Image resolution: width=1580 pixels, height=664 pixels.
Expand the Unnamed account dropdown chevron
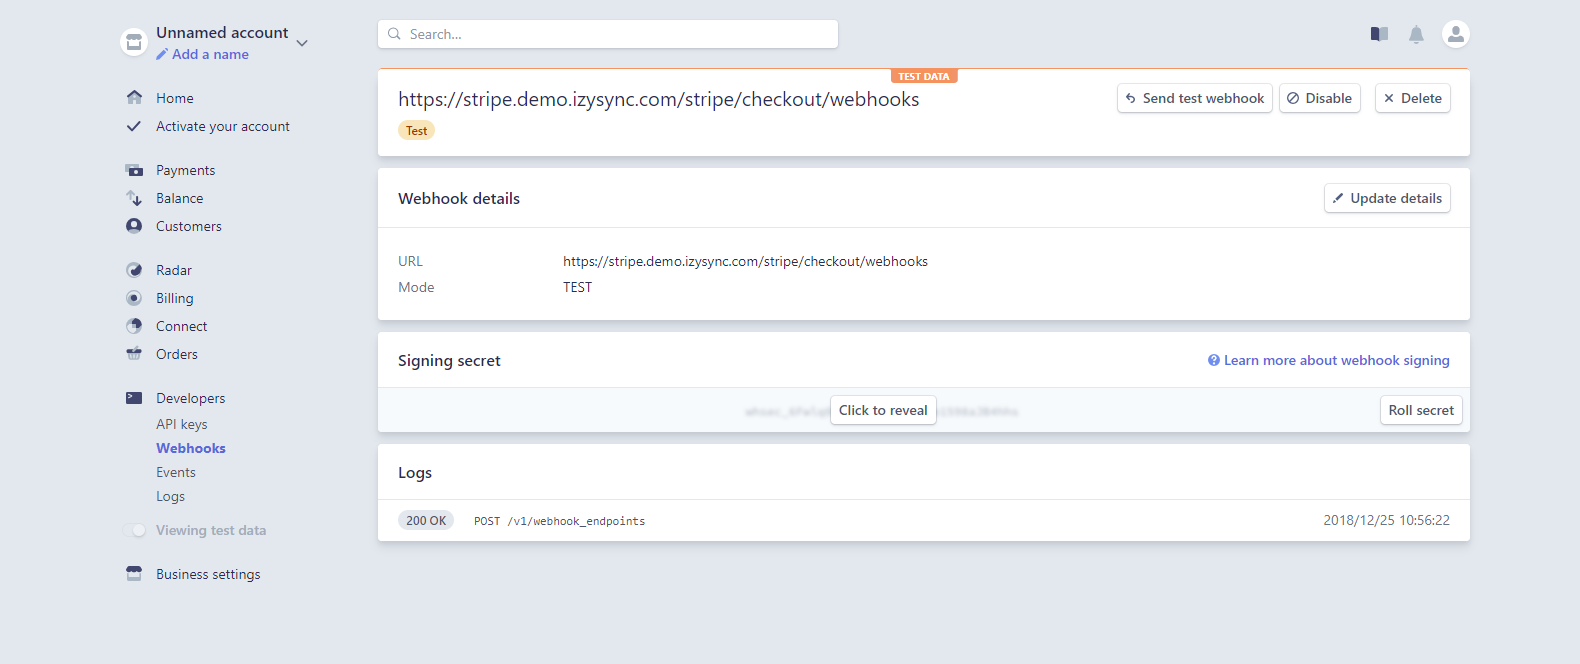(302, 43)
